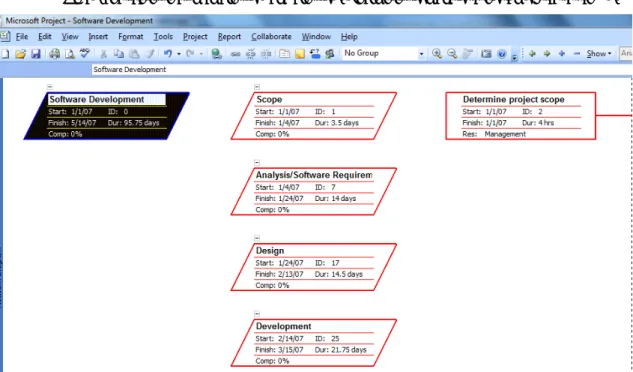
Task: Click 'Finish: 1/24/07' in the Analysis node
Action: click(x=279, y=198)
